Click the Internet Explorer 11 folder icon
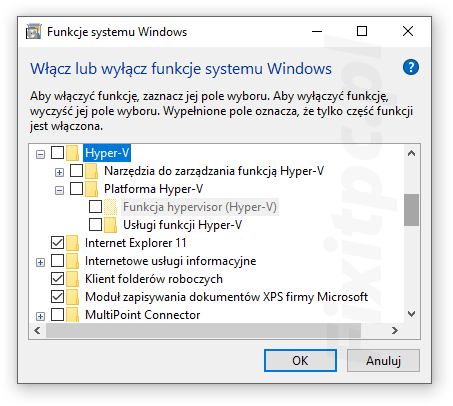The image size is (453, 406). pyautogui.click(x=72, y=243)
